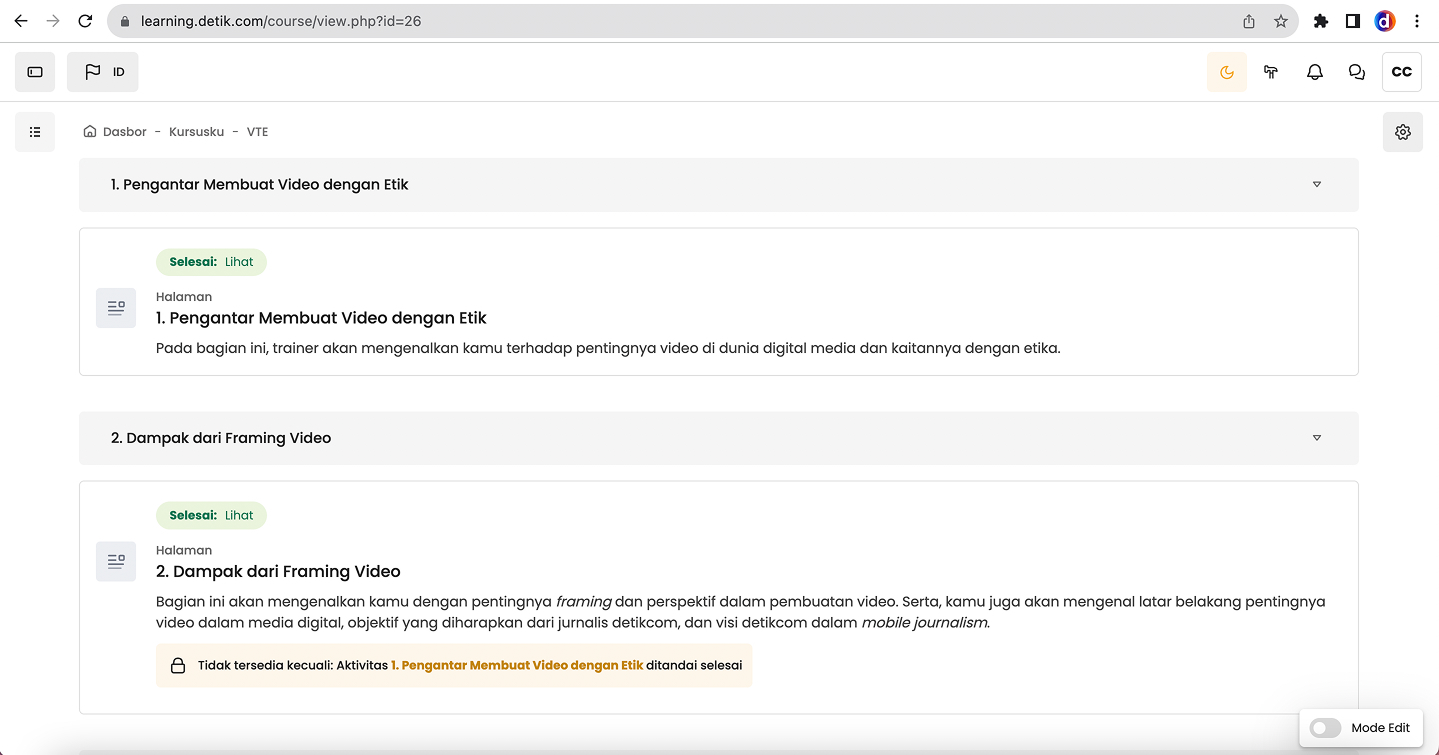Collapse section 2 Dampak dari Framing Video
The image size is (1439, 755).
(x=1316, y=438)
